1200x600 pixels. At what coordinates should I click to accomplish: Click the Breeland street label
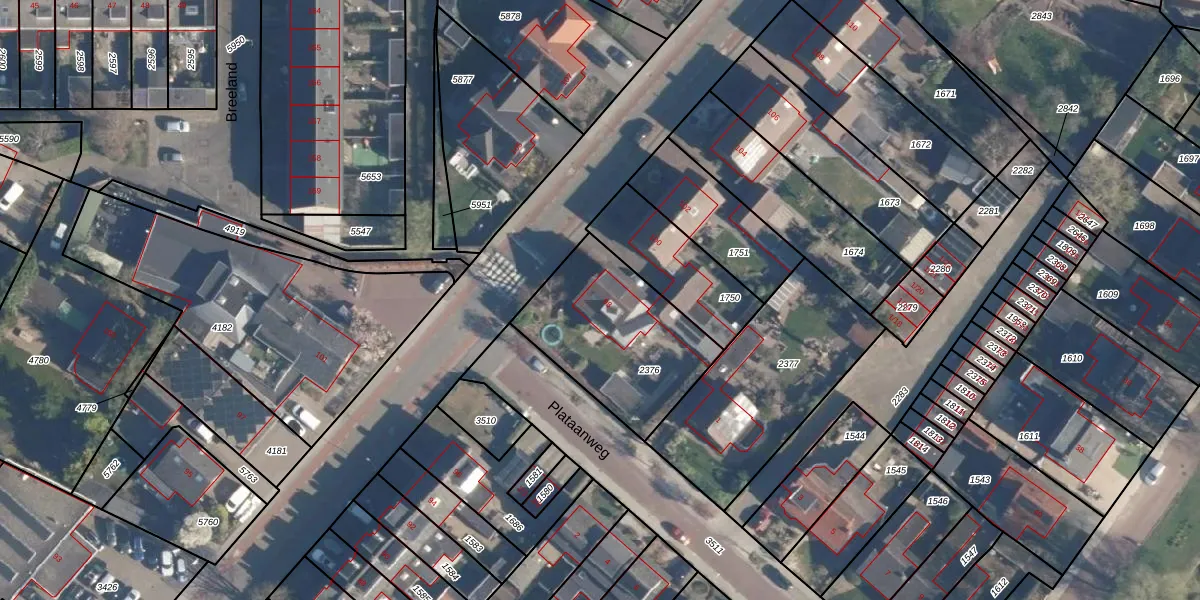[x=233, y=92]
